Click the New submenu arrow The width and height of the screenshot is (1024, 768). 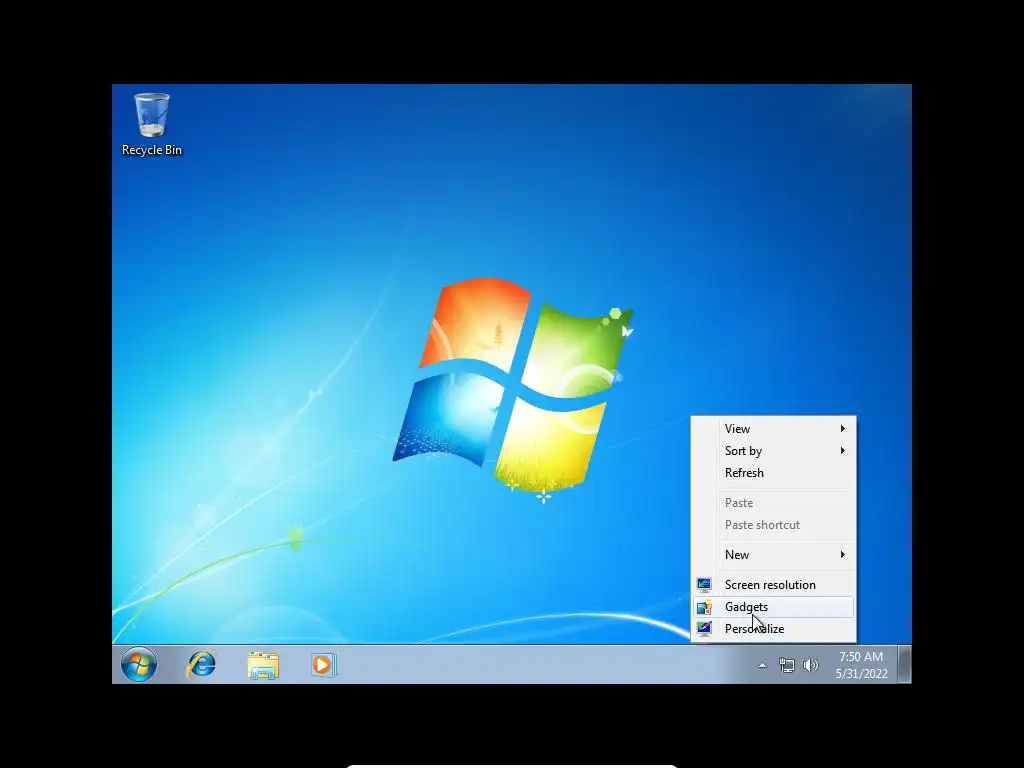point(842,554)
